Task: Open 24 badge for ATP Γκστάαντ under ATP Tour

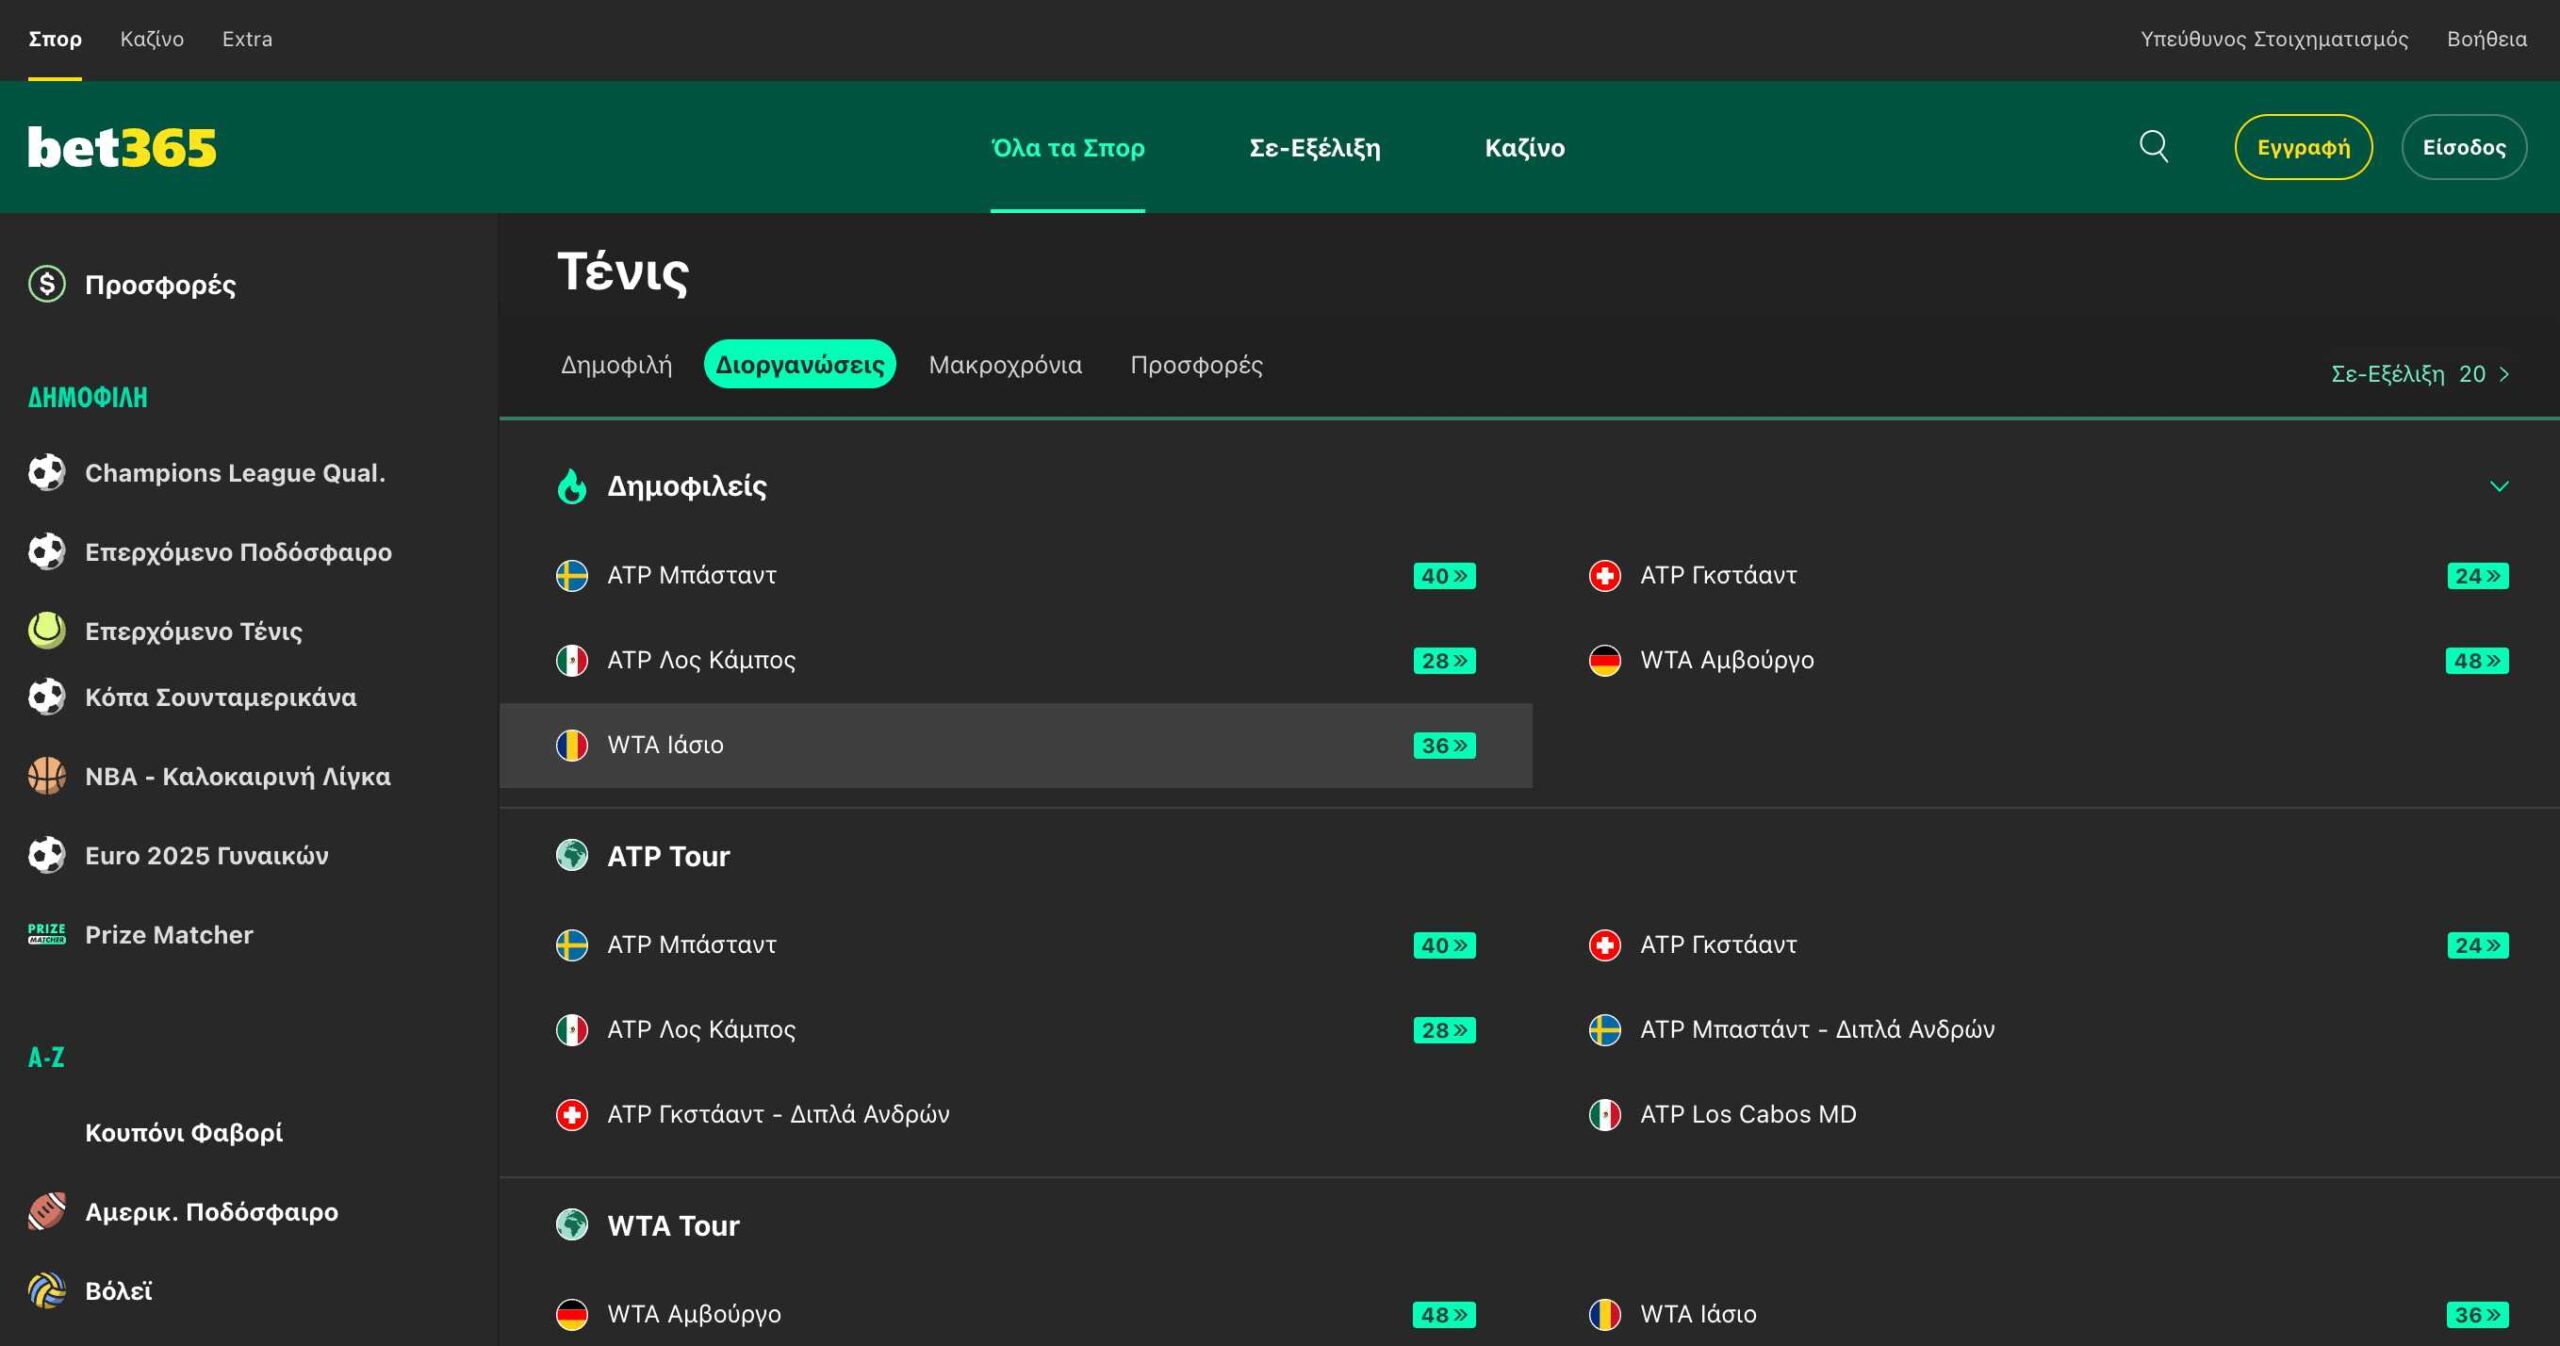Action: (x=2478, y=945)
